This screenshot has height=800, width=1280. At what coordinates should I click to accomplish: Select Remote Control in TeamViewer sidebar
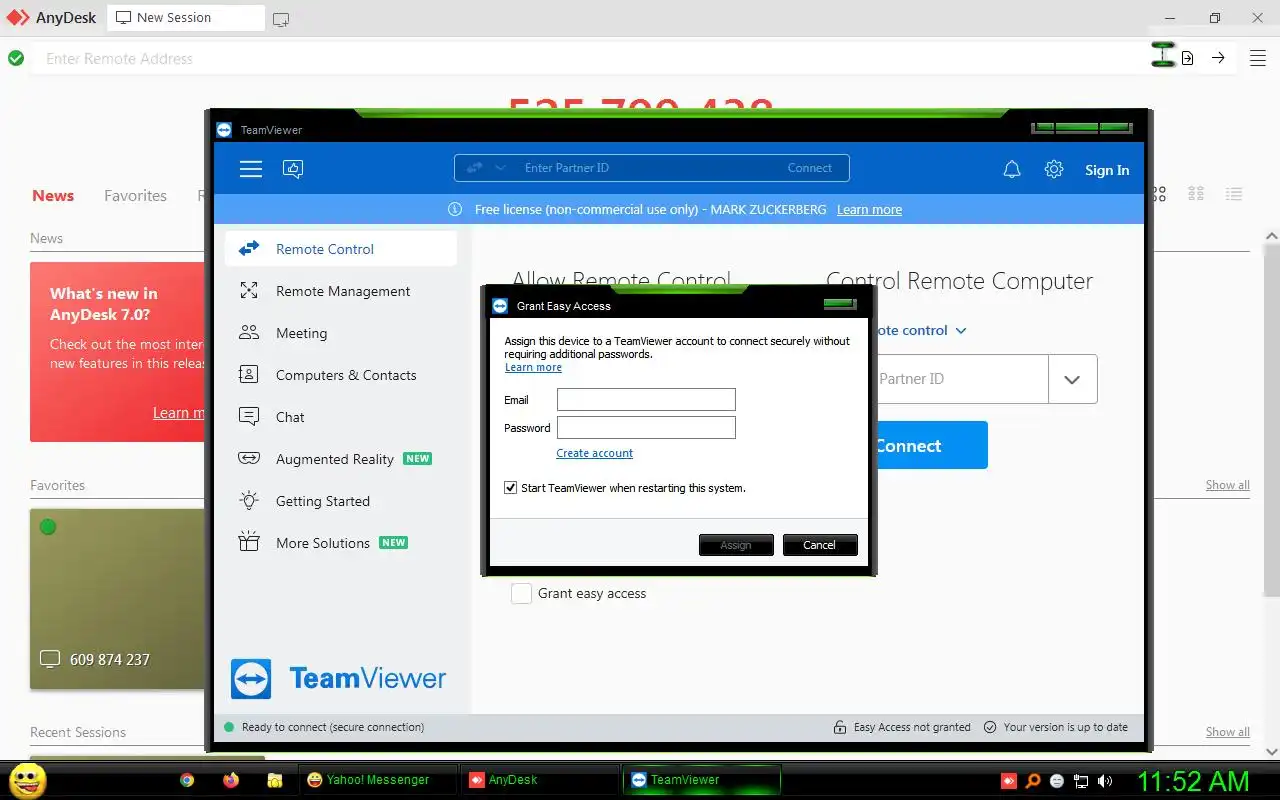[x=341, y=249]
